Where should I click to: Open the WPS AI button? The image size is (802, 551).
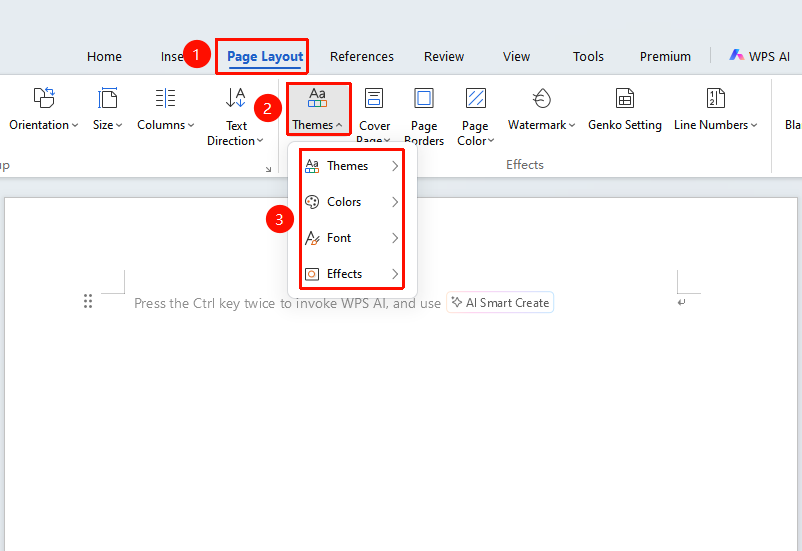click(760, 56)
